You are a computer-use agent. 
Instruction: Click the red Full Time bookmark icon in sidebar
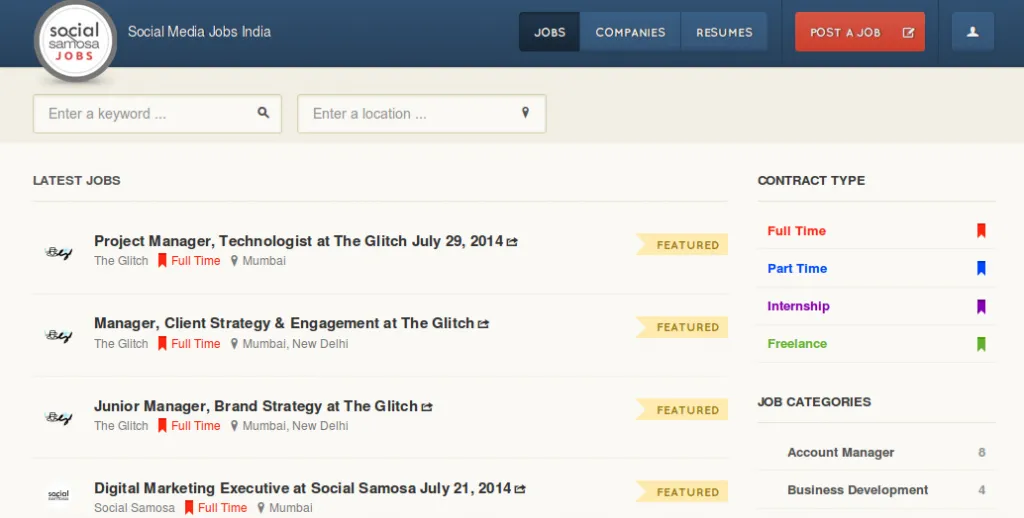click(981, 230)
